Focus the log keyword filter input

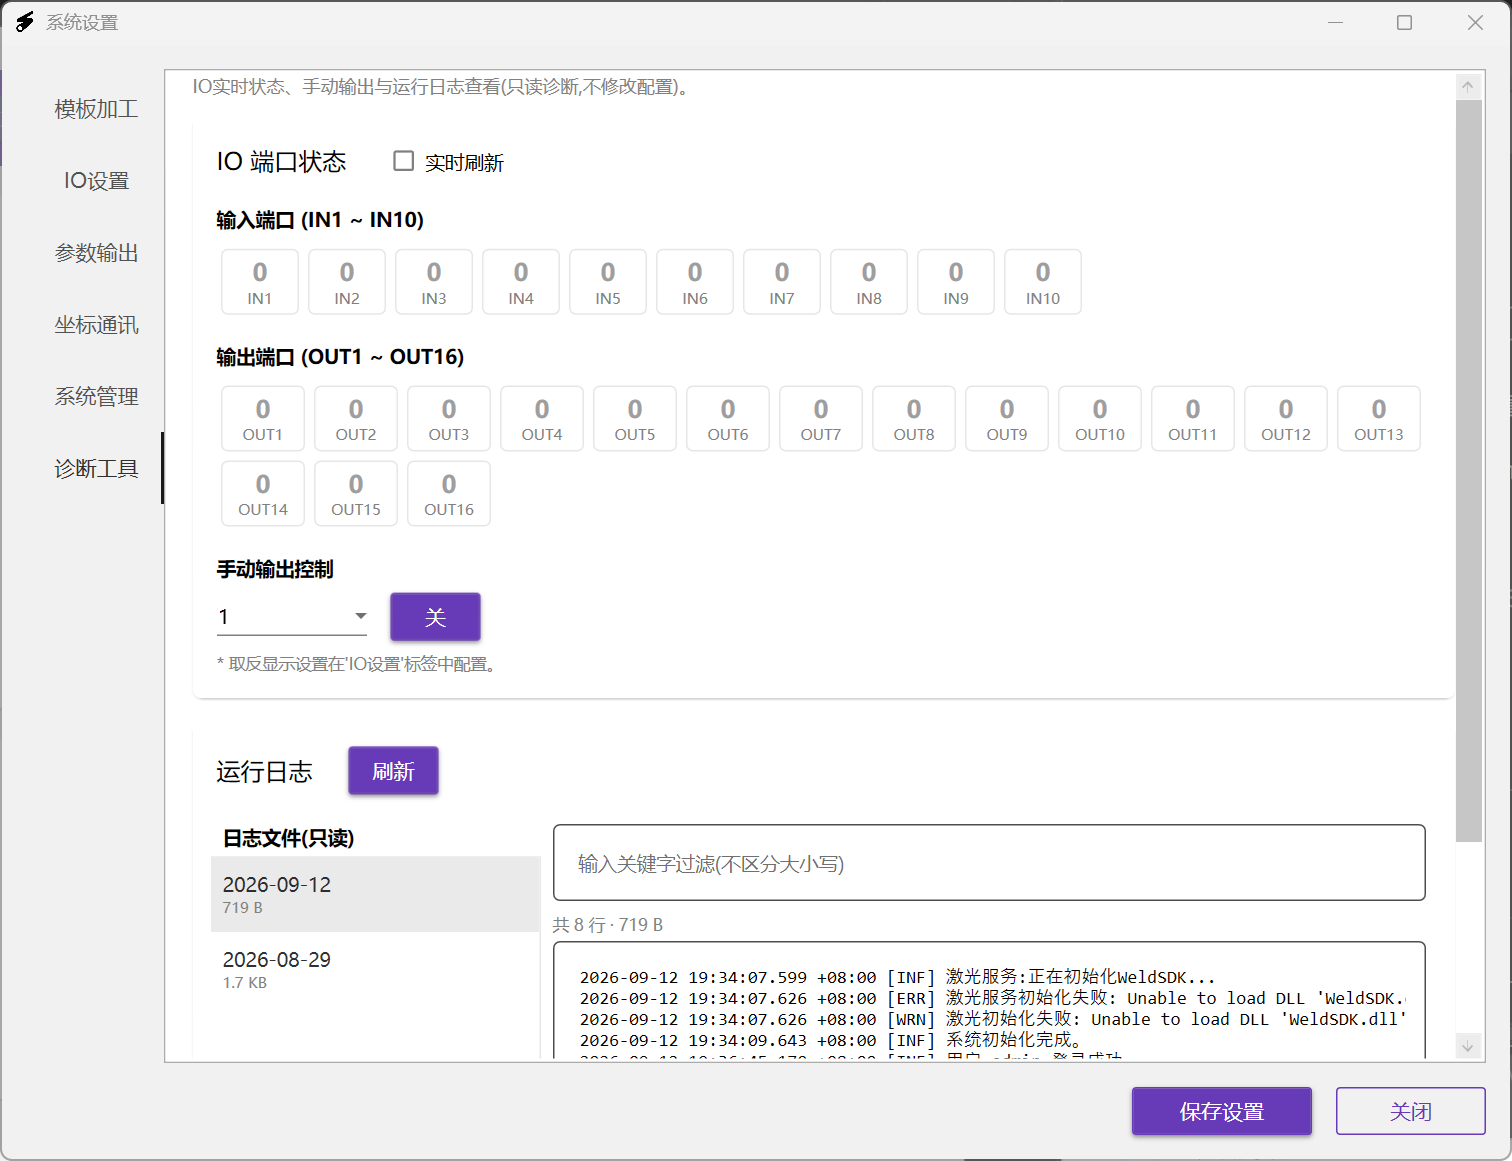[x=989, y=863]
